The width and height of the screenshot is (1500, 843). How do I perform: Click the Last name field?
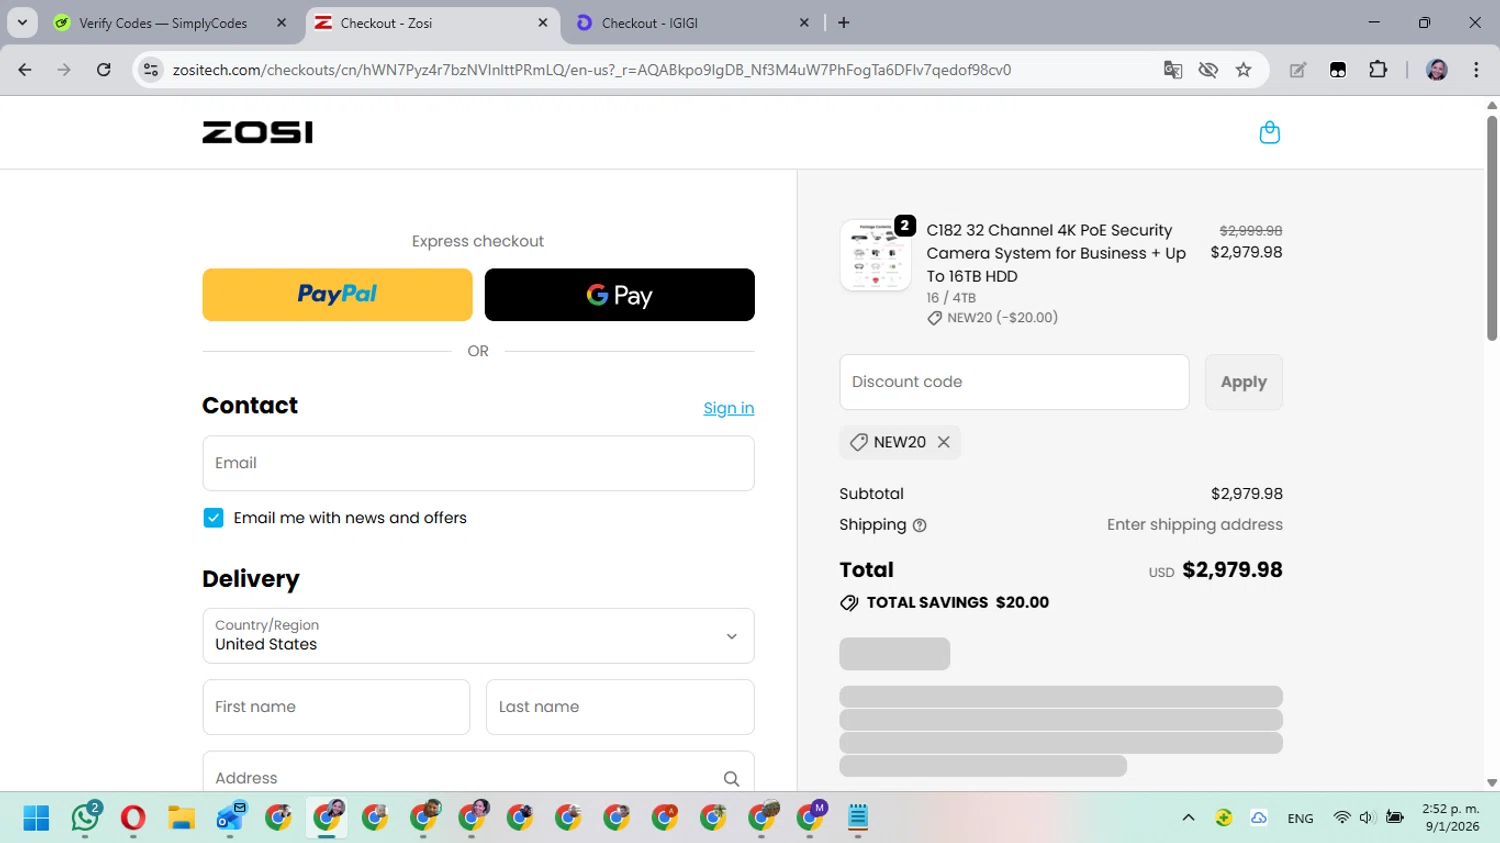click(x=620, y=707)
